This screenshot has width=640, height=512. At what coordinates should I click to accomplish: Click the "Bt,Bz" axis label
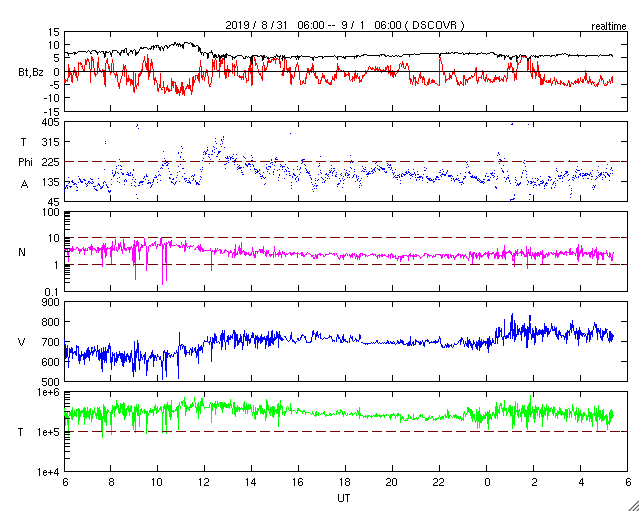pos(31,74)
